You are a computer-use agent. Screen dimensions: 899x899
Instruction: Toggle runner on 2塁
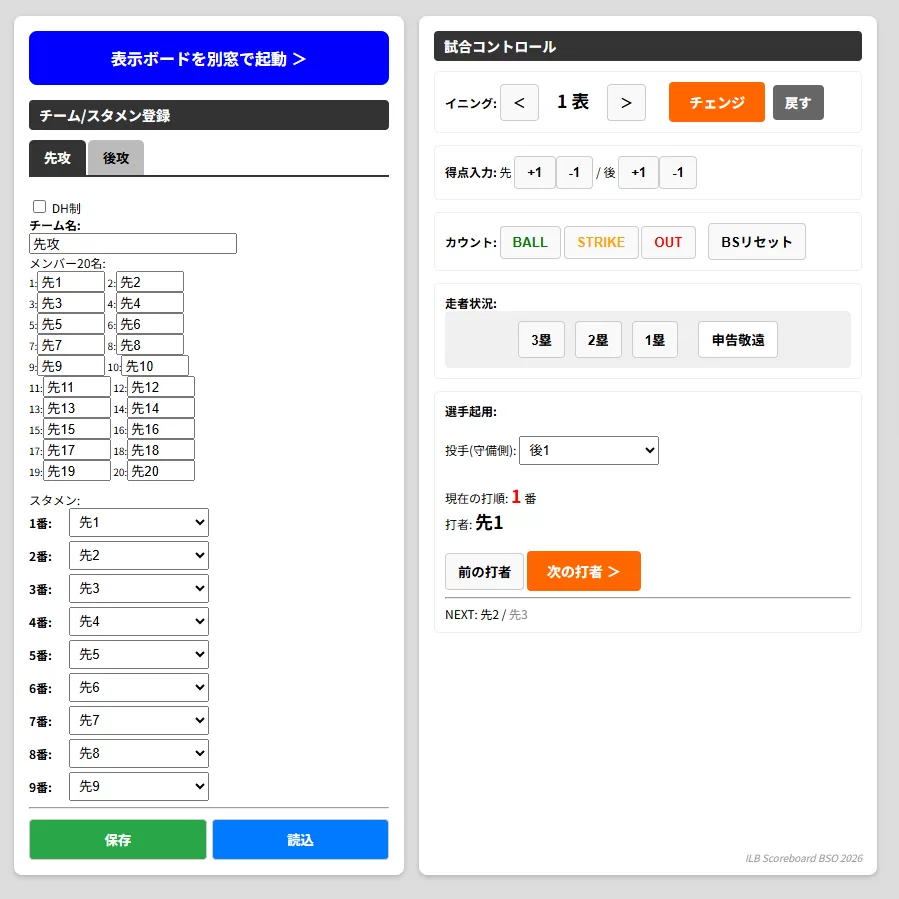(x=597, y=339)
